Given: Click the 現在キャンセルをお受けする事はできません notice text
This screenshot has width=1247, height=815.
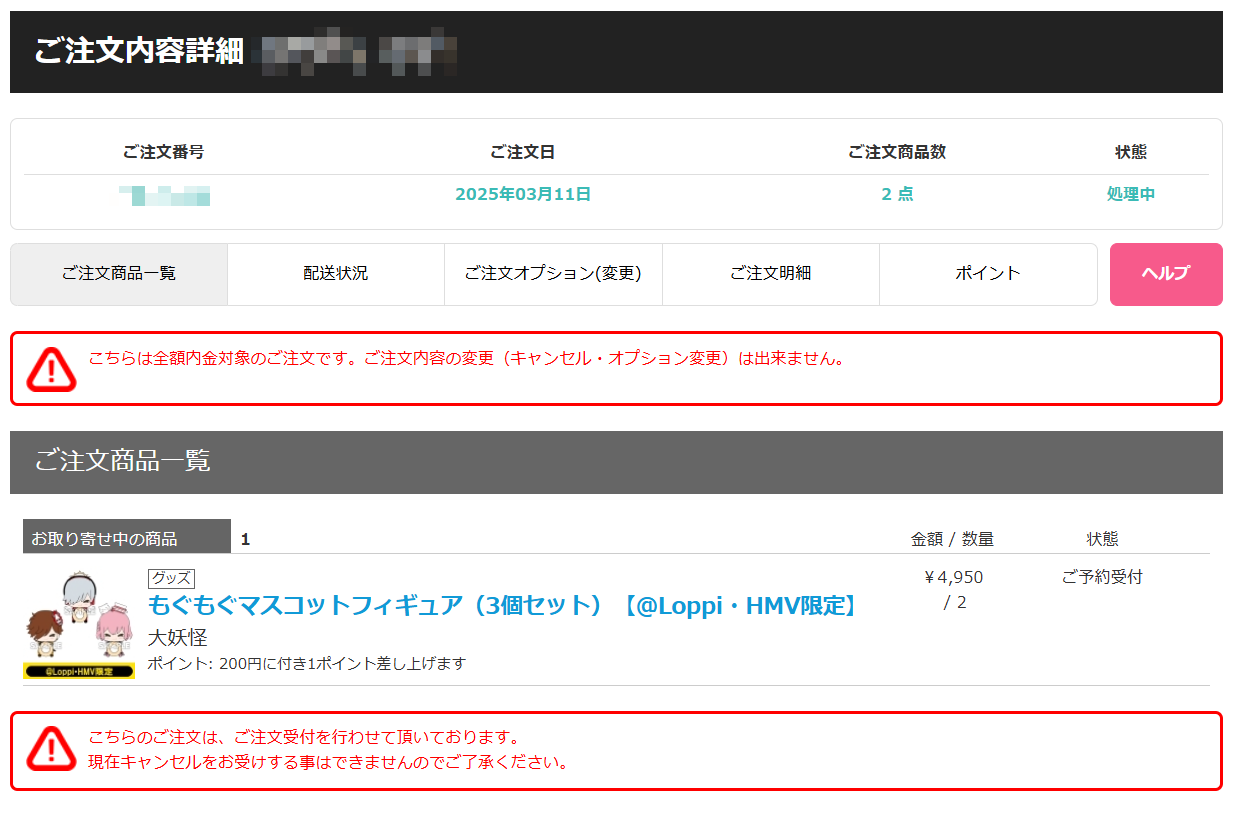Looking at the screenshot, I should [329, 763].
